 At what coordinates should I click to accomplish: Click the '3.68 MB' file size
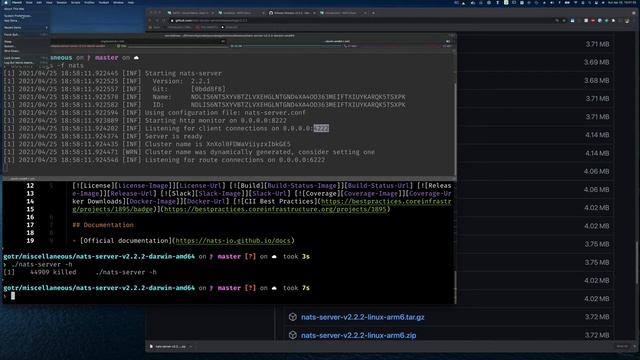pos(596,80)
